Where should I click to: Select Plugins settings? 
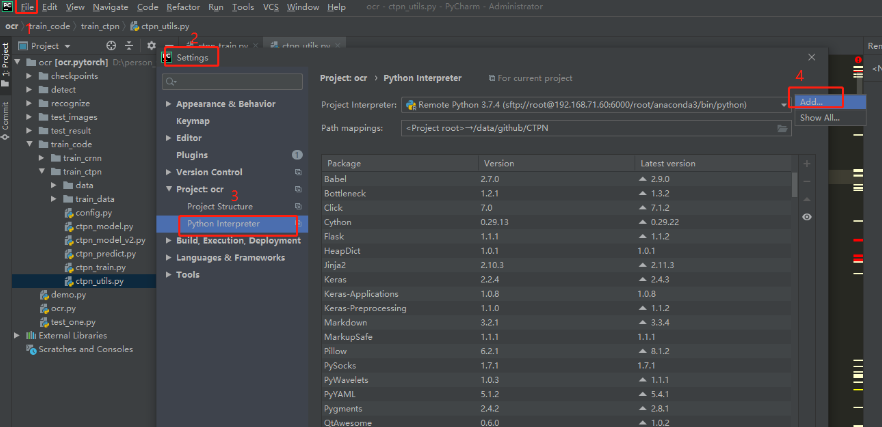click(192, 155)
